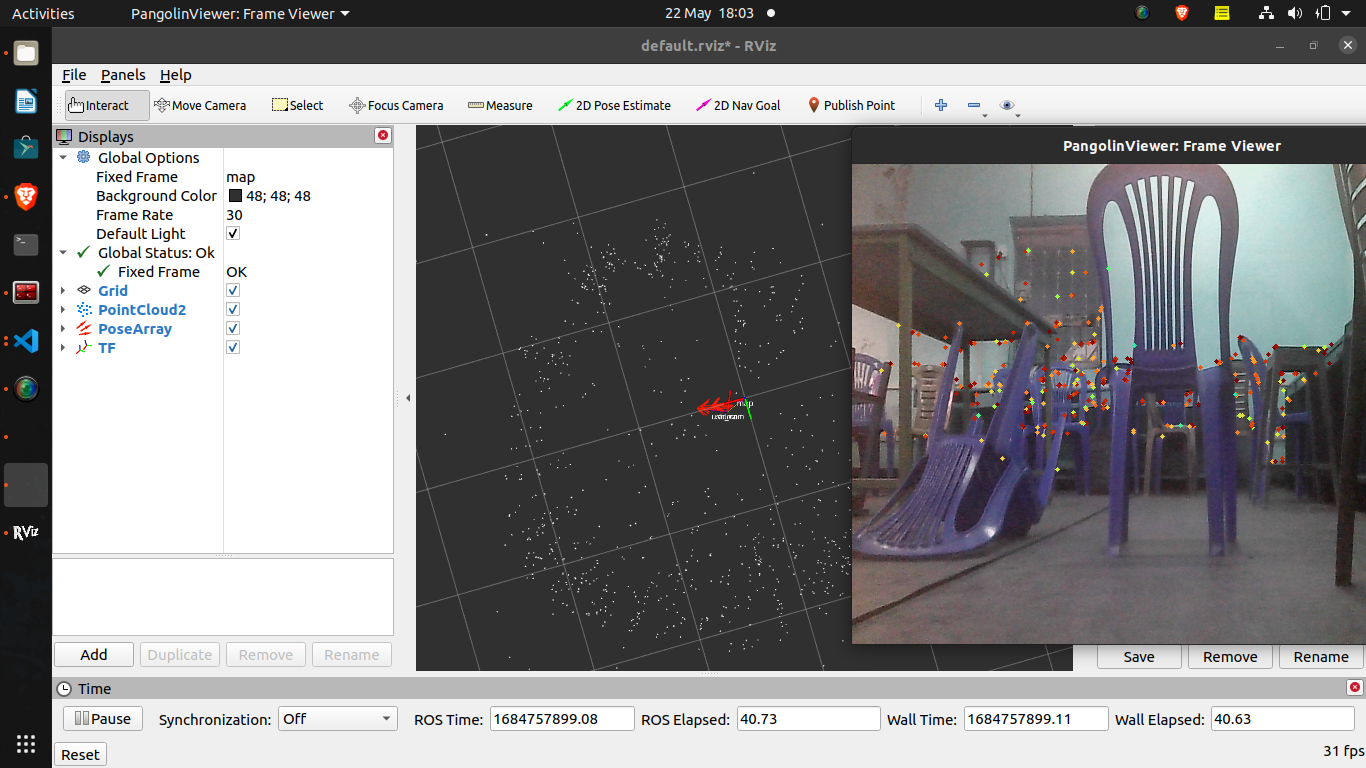Screen dimensions: 1366x768
Task: Disable the PointCloud2 display
Action: (232, 309)
